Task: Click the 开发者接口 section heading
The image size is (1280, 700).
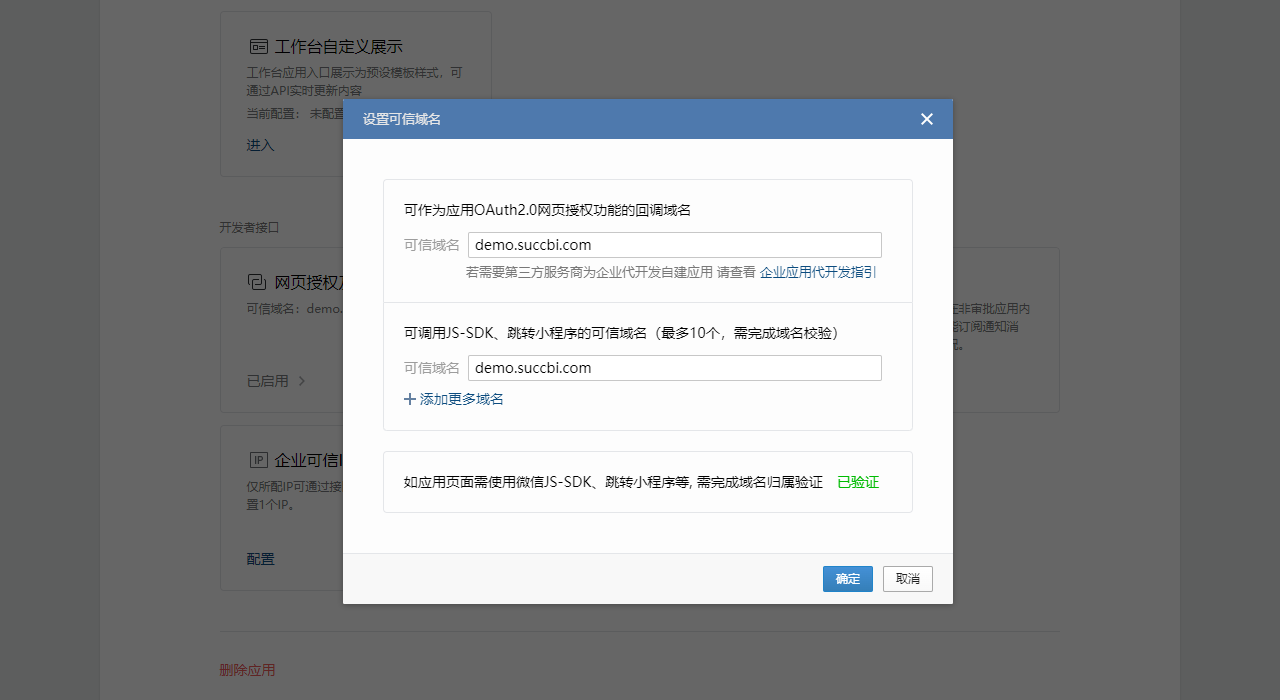Action: click(x=249, y=227)
